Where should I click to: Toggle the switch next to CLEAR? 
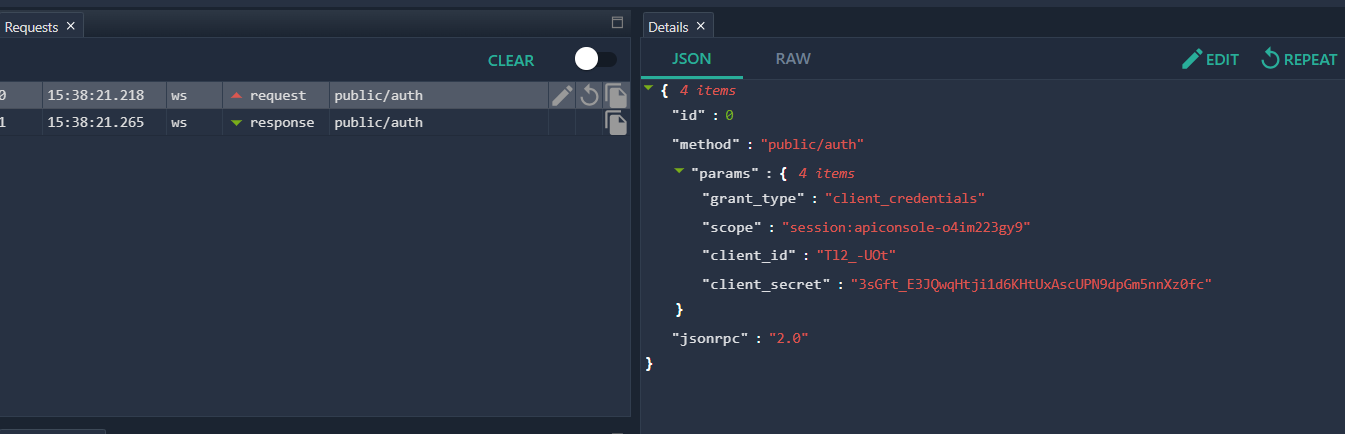(x=595, y=60)
